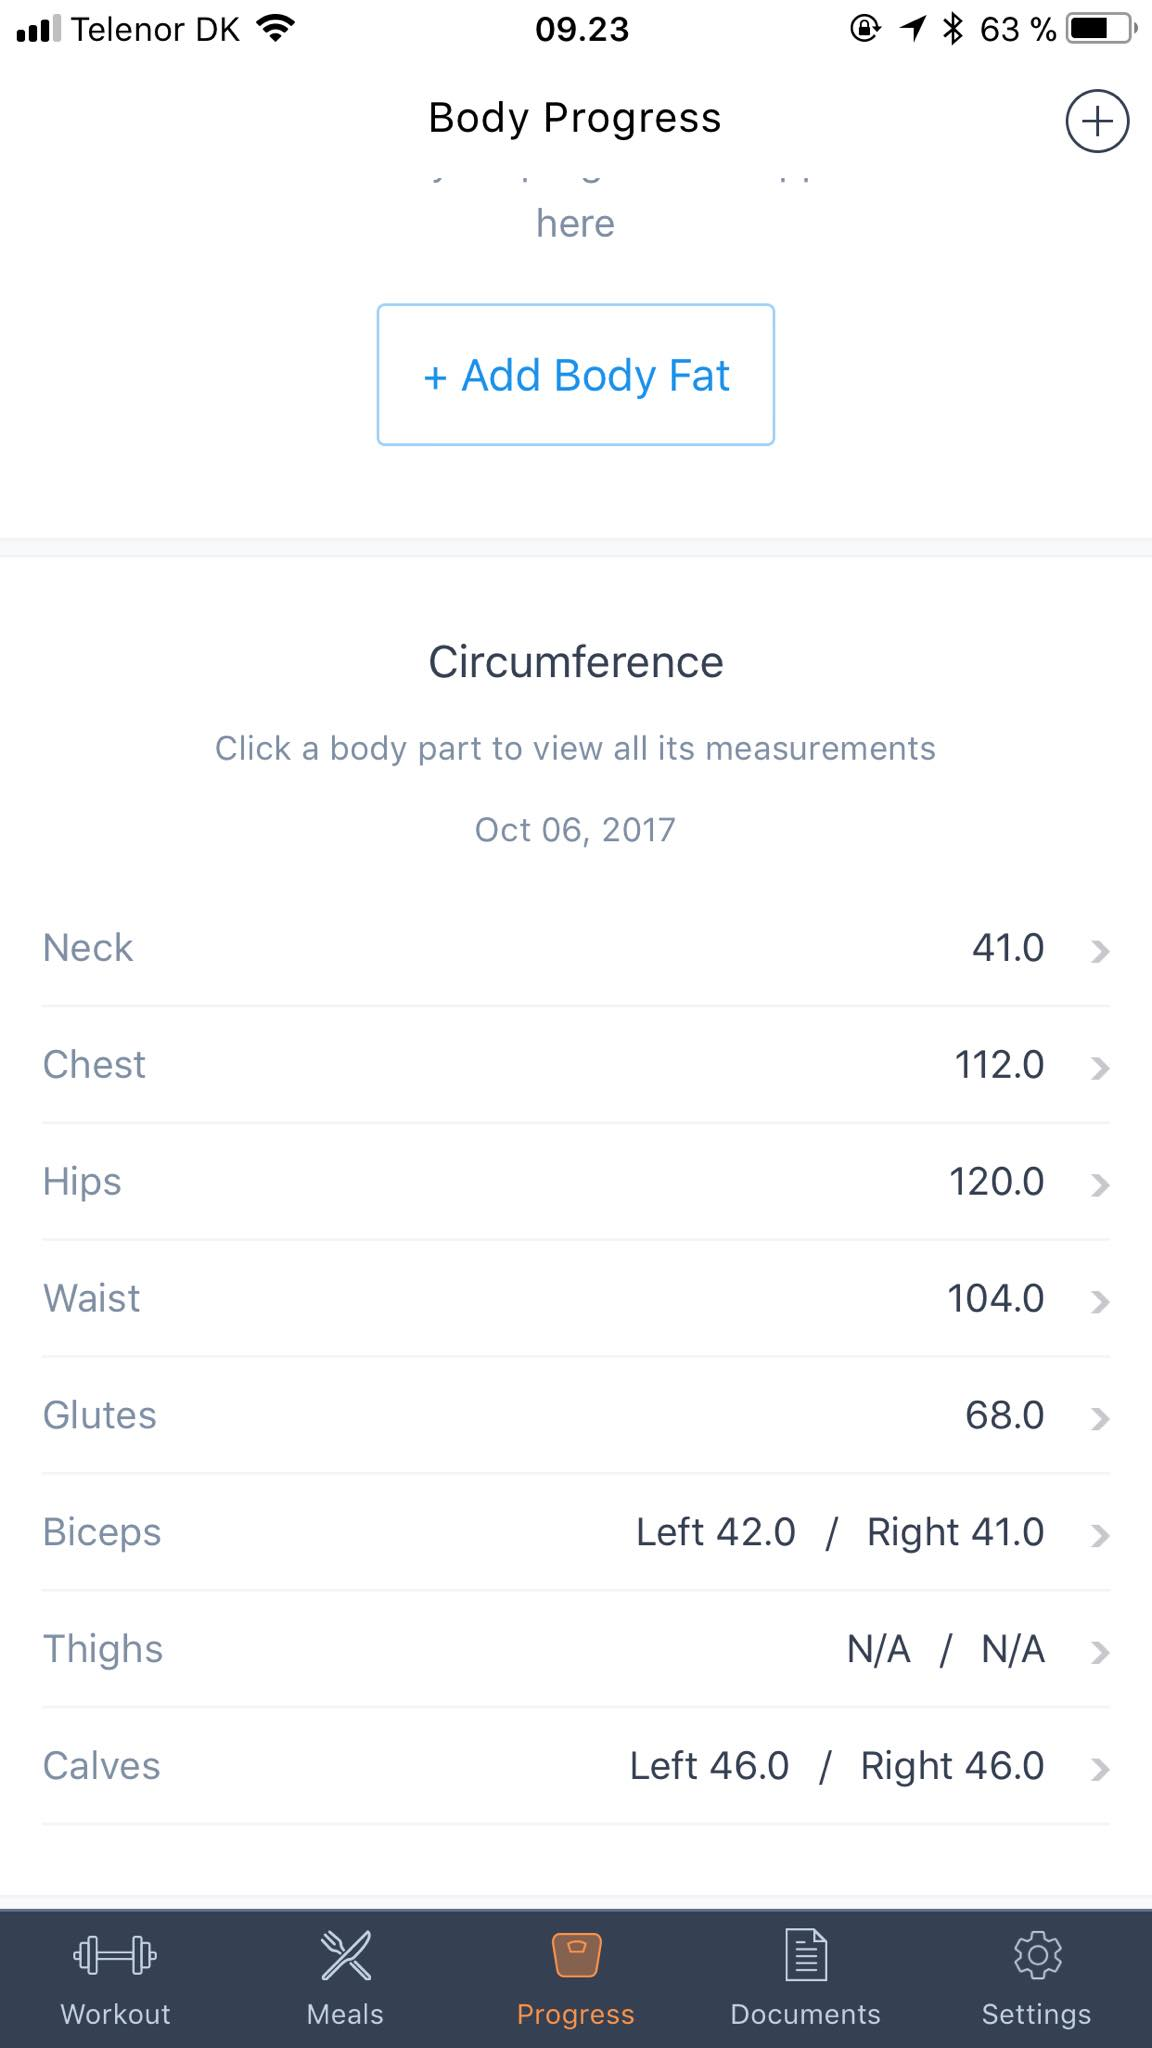
Task: View Biceps Left 42.0 / Right 41.0 measurements
Action: pos(576,1532)
